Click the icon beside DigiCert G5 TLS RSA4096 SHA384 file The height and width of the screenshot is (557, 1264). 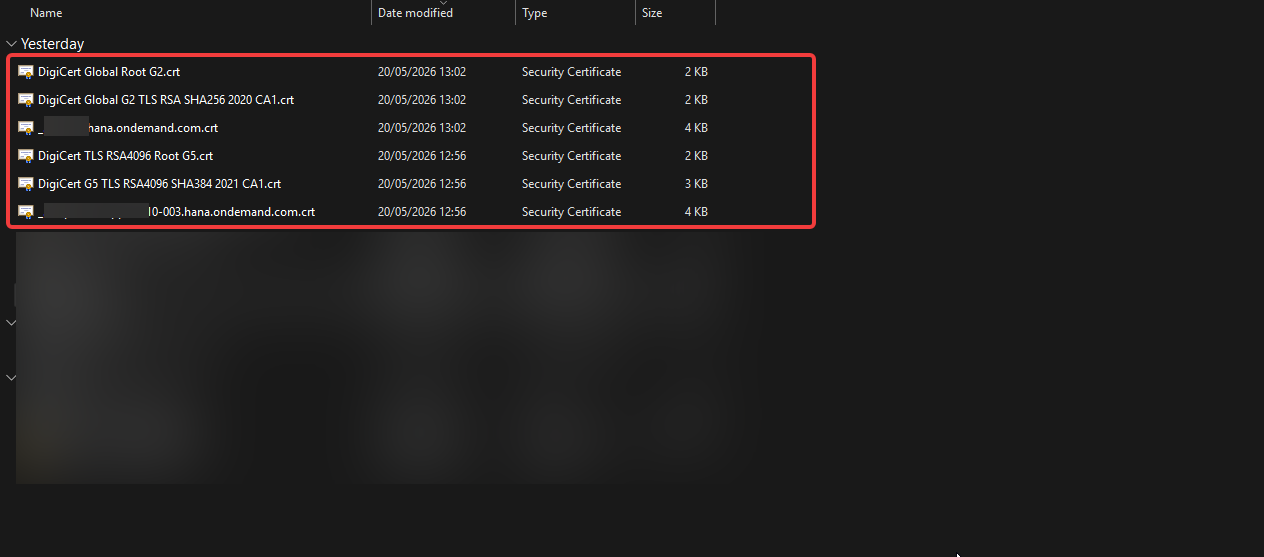tap(26, 184)
